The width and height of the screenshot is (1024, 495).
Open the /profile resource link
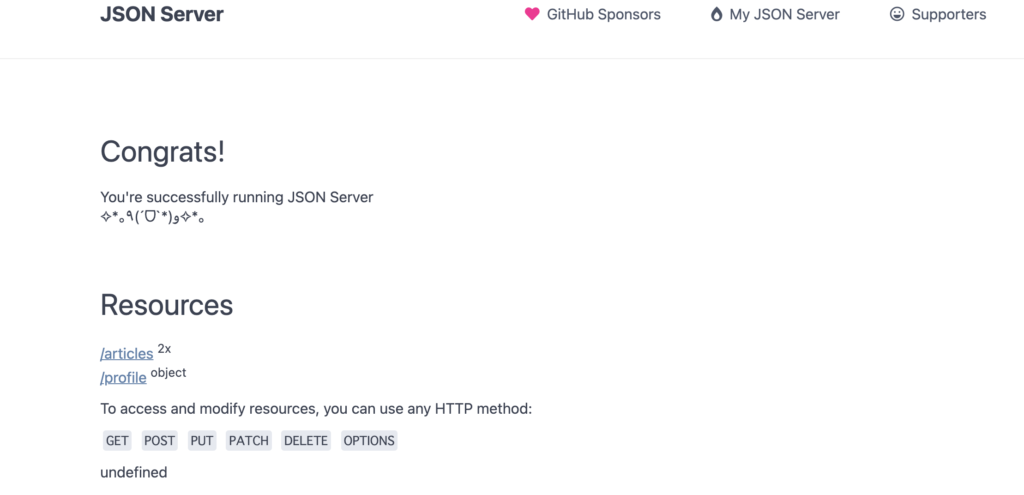(x=123, y=377)
